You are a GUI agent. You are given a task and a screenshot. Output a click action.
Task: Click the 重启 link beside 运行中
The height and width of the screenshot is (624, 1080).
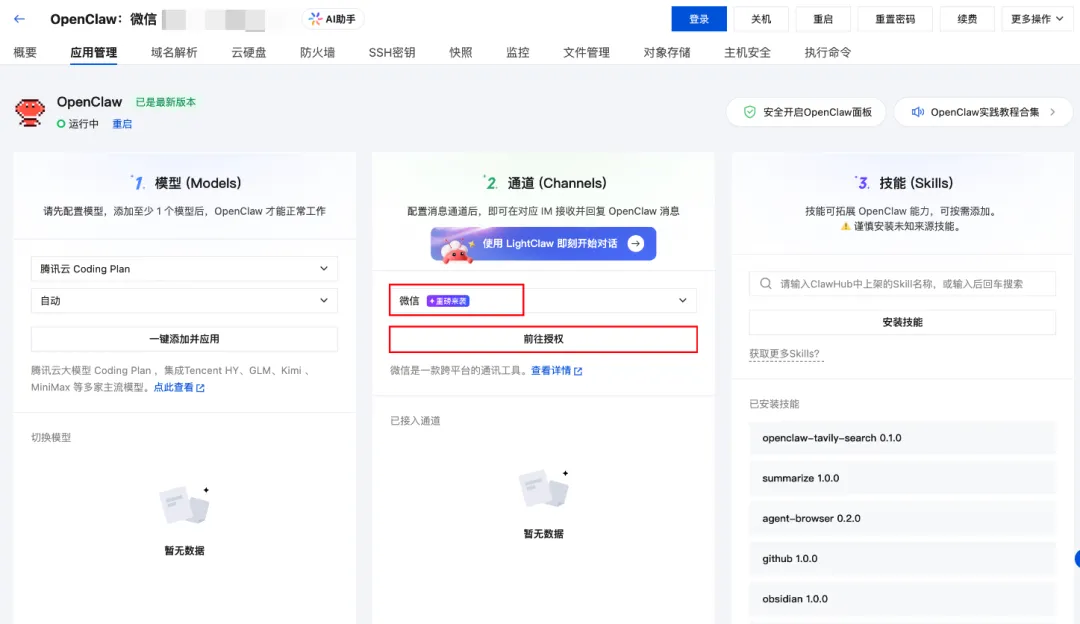tap(122, 124)
